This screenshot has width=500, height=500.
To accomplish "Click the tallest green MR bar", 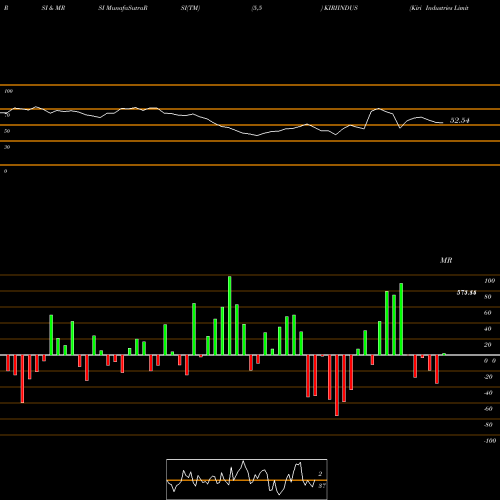I will click(x=230, y=315).
